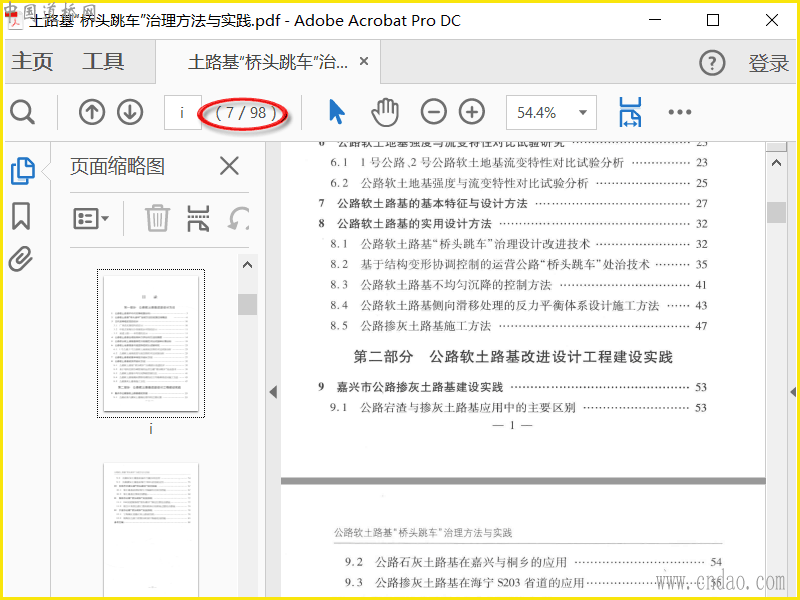Select the second page thumbnail
Viewport: 800px width, 600px height.
151,531
